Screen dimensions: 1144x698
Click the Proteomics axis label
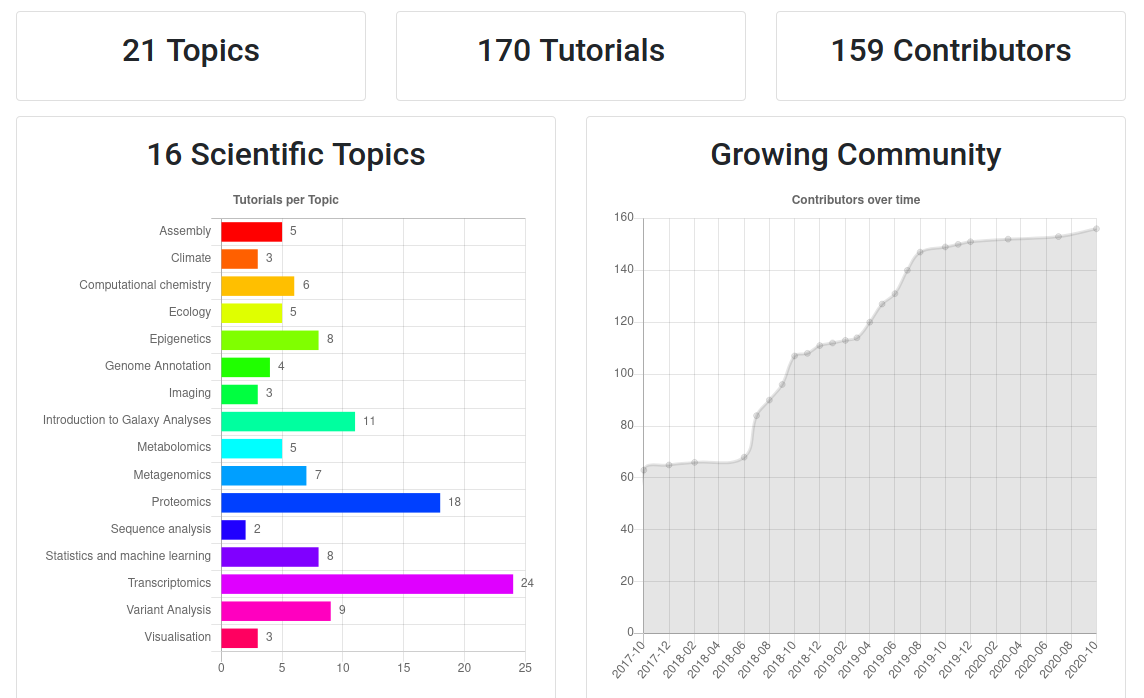[x=181, y=502]
